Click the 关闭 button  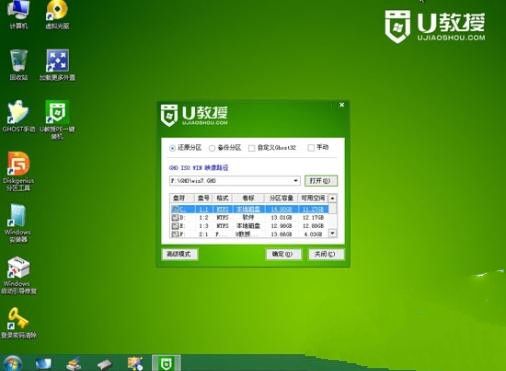(325, 254)
